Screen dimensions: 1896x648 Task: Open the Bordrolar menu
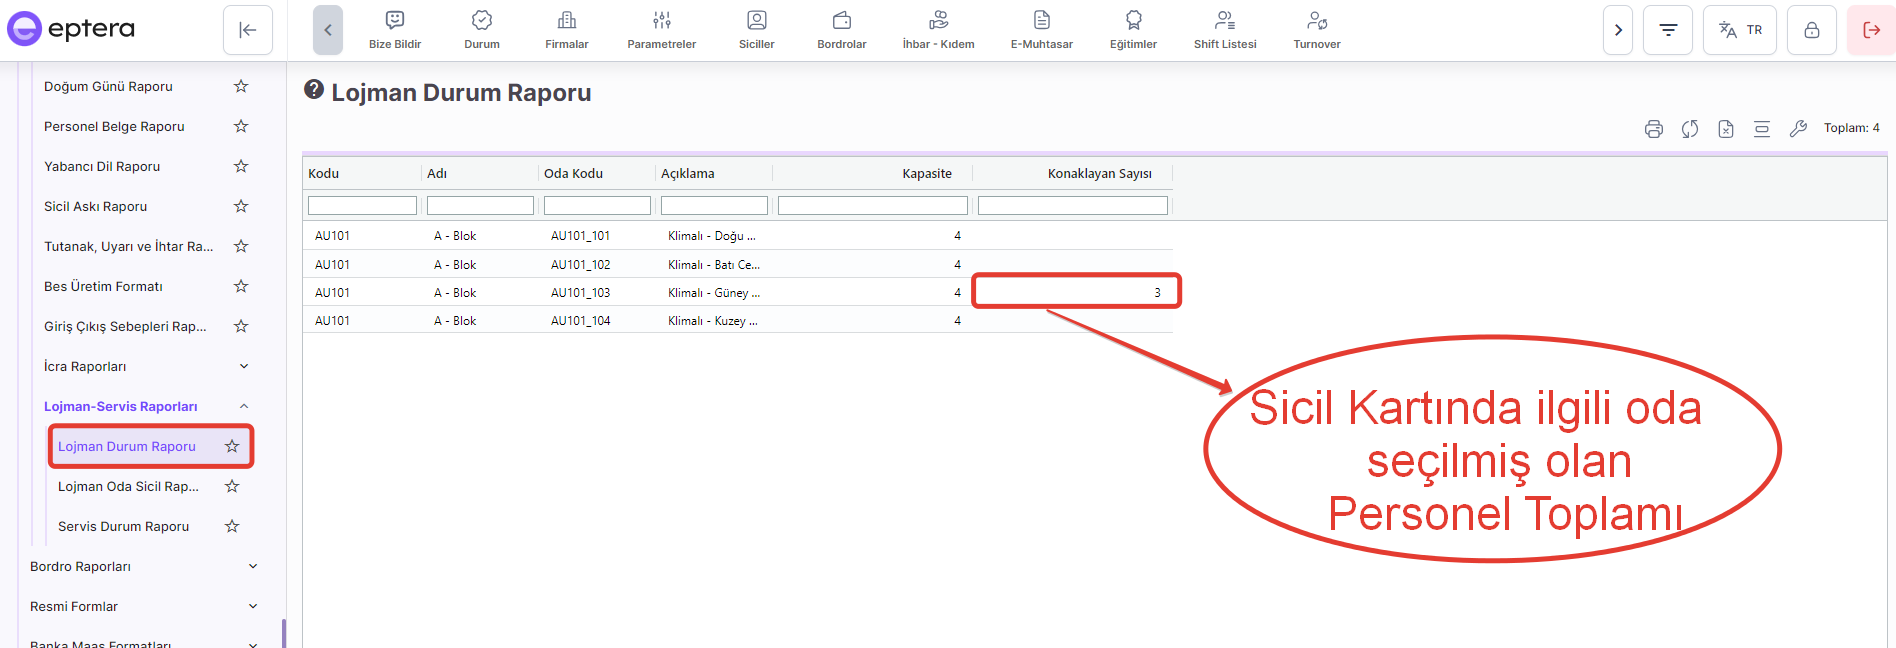tap(841, 30)
